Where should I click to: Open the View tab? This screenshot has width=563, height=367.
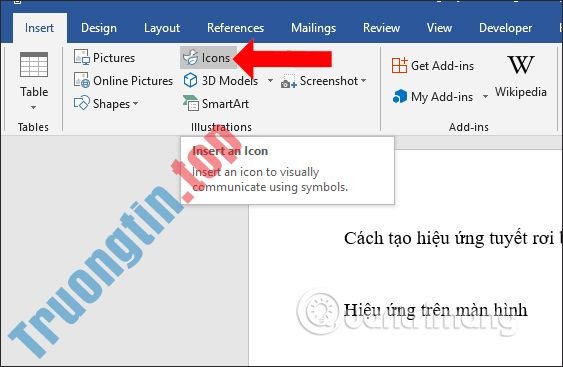439,28
